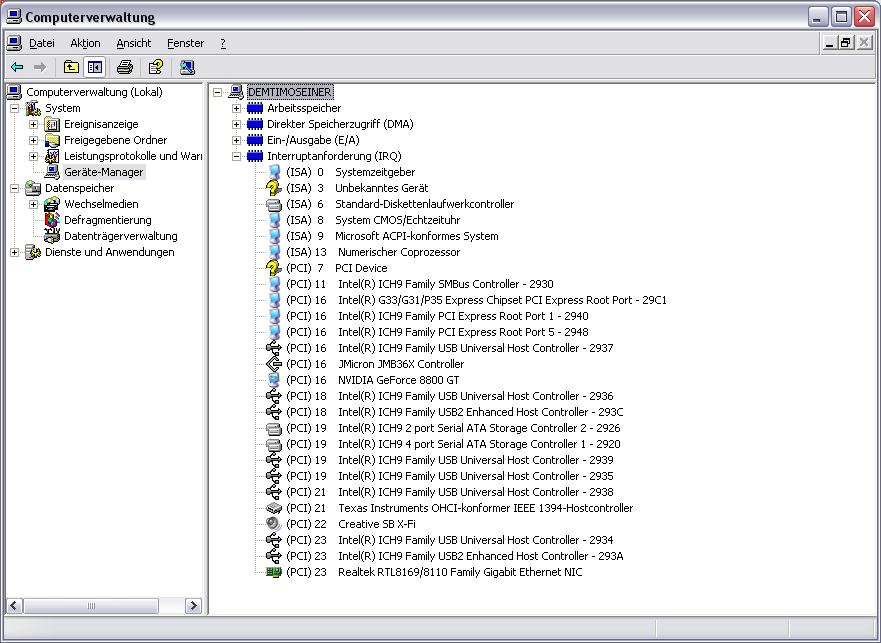Select USB2 Enhanced Host Controller - 293C
This screenshot has height=643, width=881.
455,412
